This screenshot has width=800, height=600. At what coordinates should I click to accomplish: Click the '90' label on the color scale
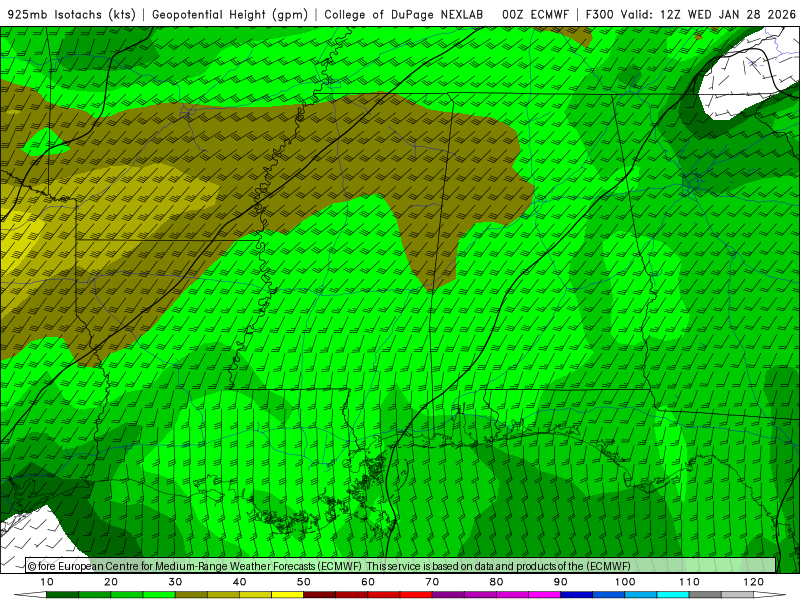pyautogui.click(x=561, y=582)
